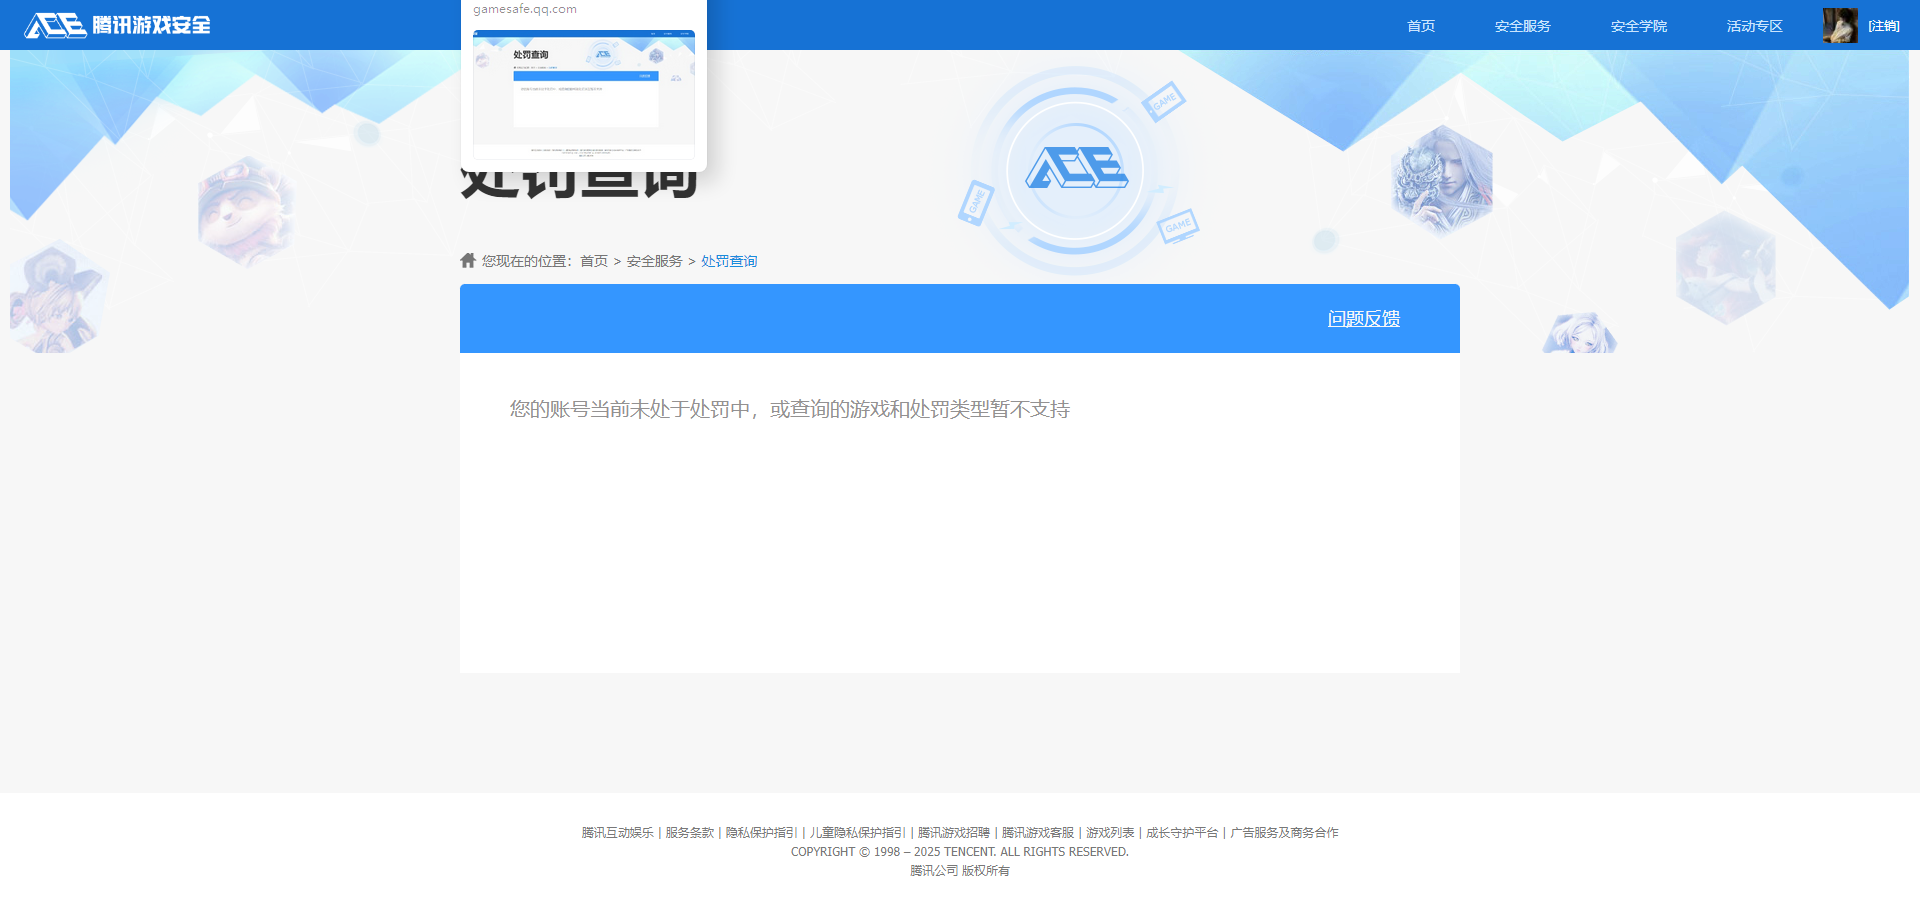The height and width of the screenshot is (923, 1920).
Task: Click the home icon beside the breadcrumb
Action: (x=467, y=260)
